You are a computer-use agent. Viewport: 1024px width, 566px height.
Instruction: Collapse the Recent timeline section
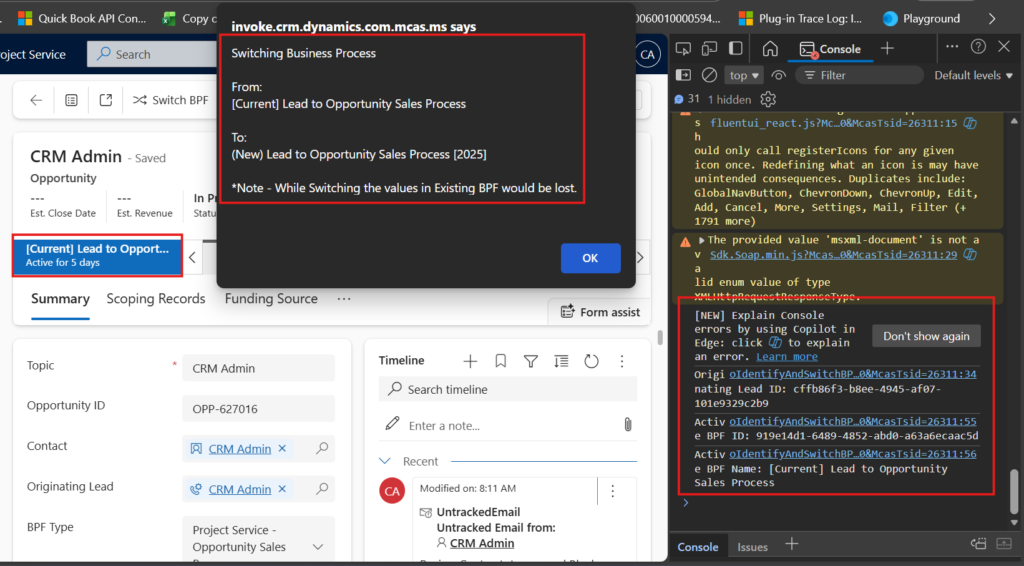click(x=386, y=461)
